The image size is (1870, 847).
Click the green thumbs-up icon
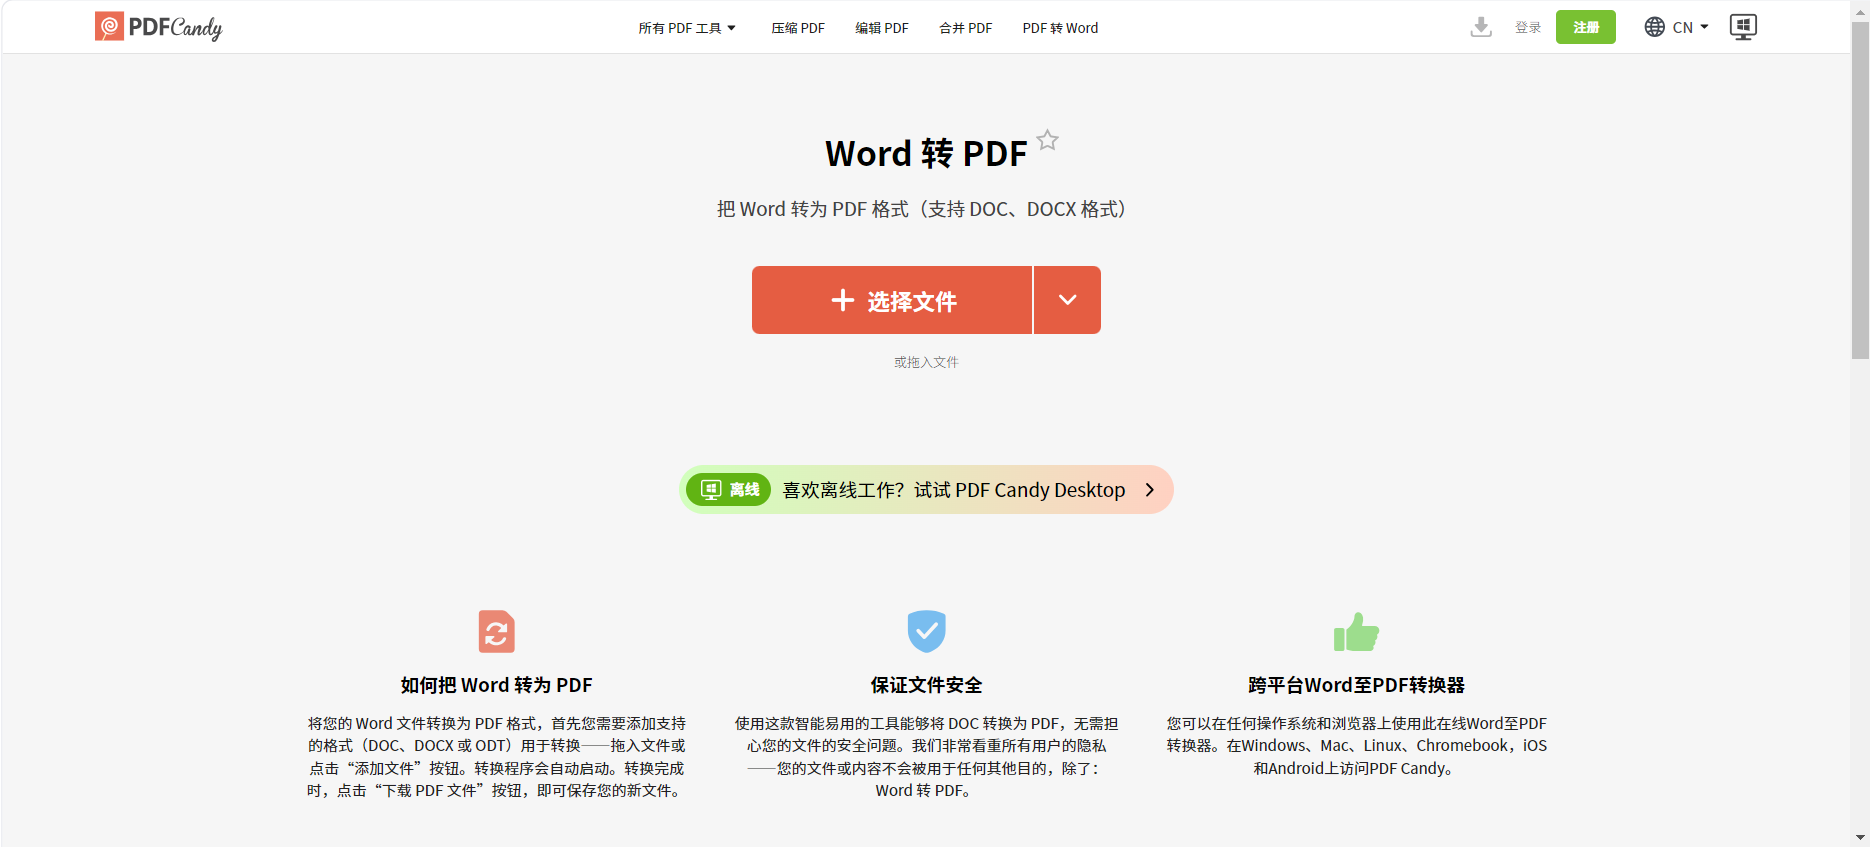click(1356, 632)
